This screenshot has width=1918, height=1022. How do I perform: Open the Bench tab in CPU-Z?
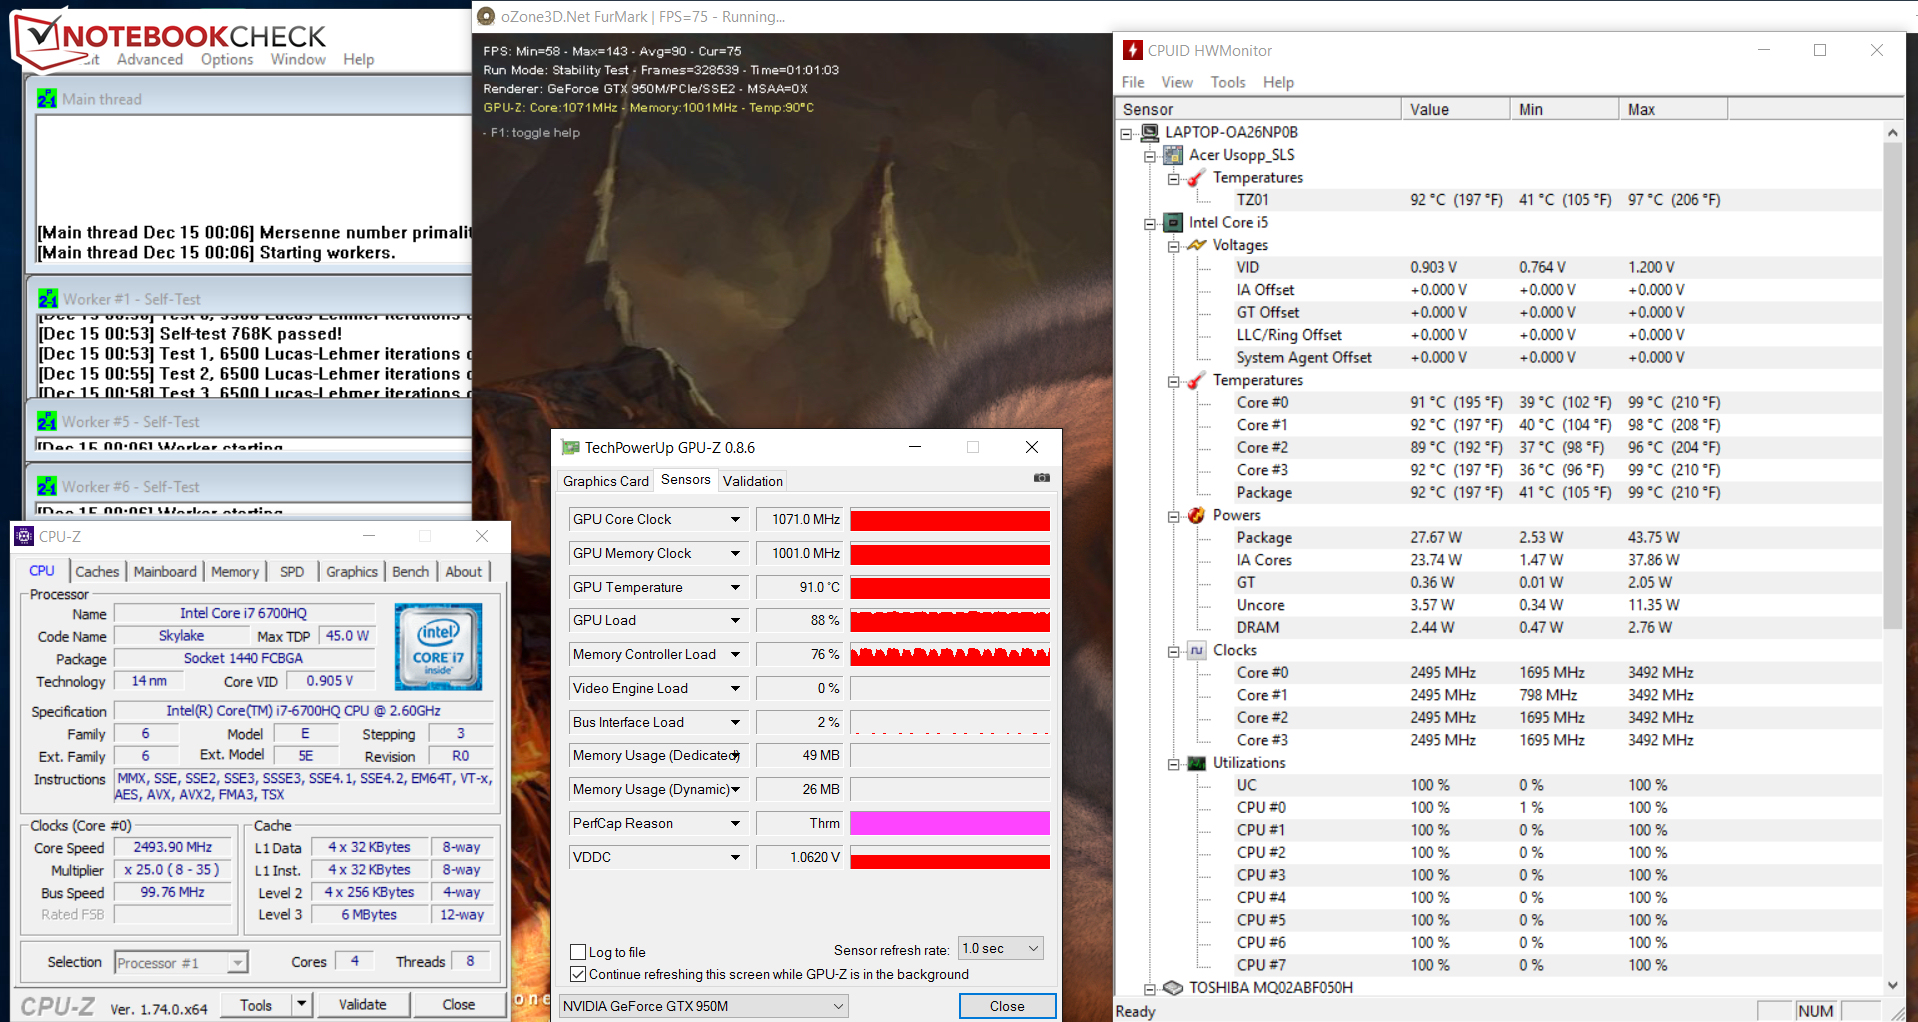[410, 571]
